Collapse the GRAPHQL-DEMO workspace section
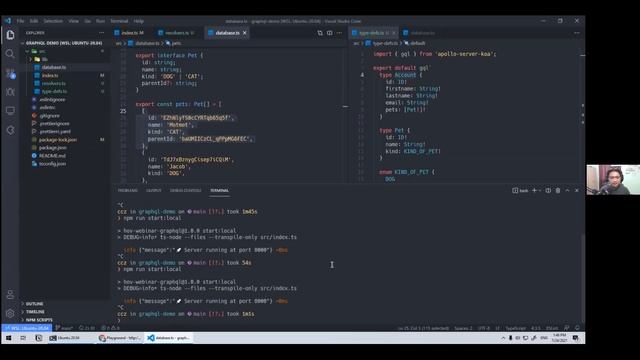Screen dimensions: 640x360 64,43
